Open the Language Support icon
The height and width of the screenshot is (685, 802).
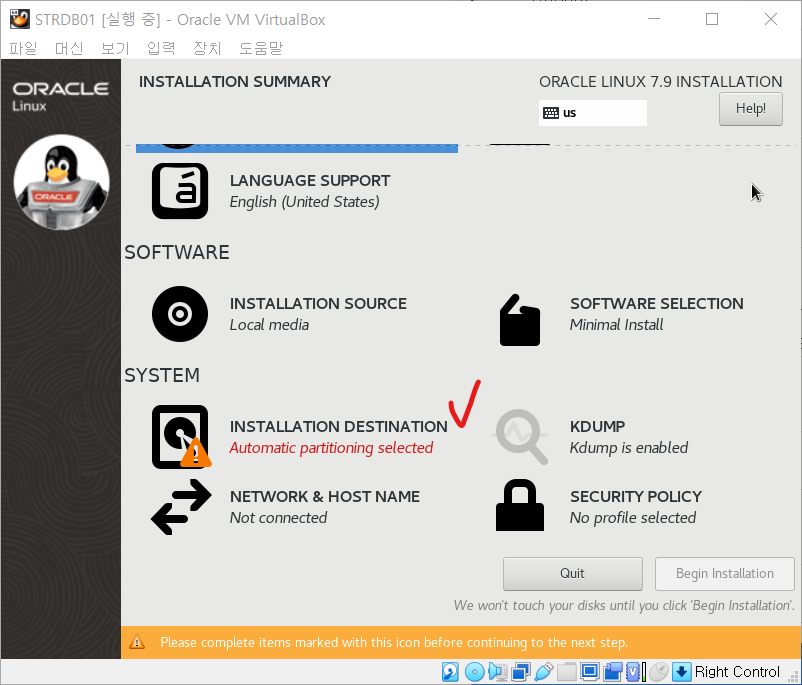tap(180, 191)
